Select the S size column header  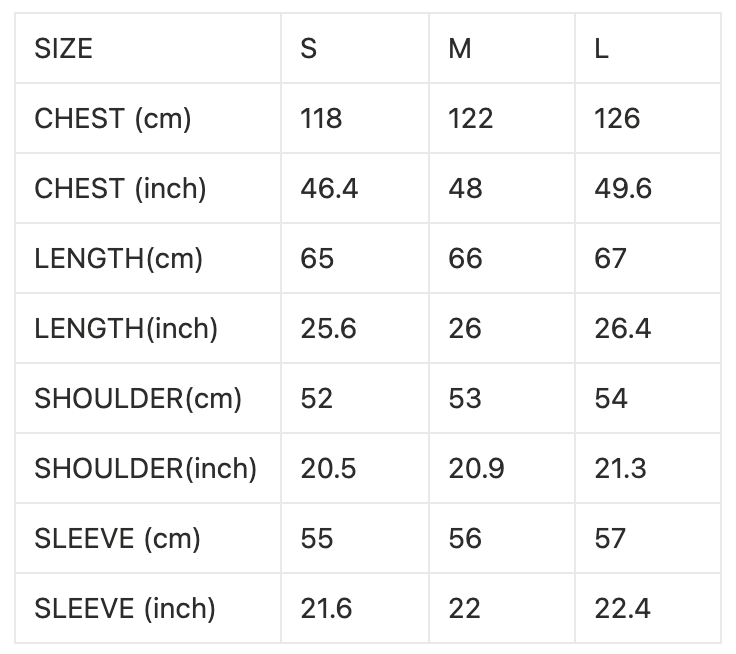[x=309, y=48]
